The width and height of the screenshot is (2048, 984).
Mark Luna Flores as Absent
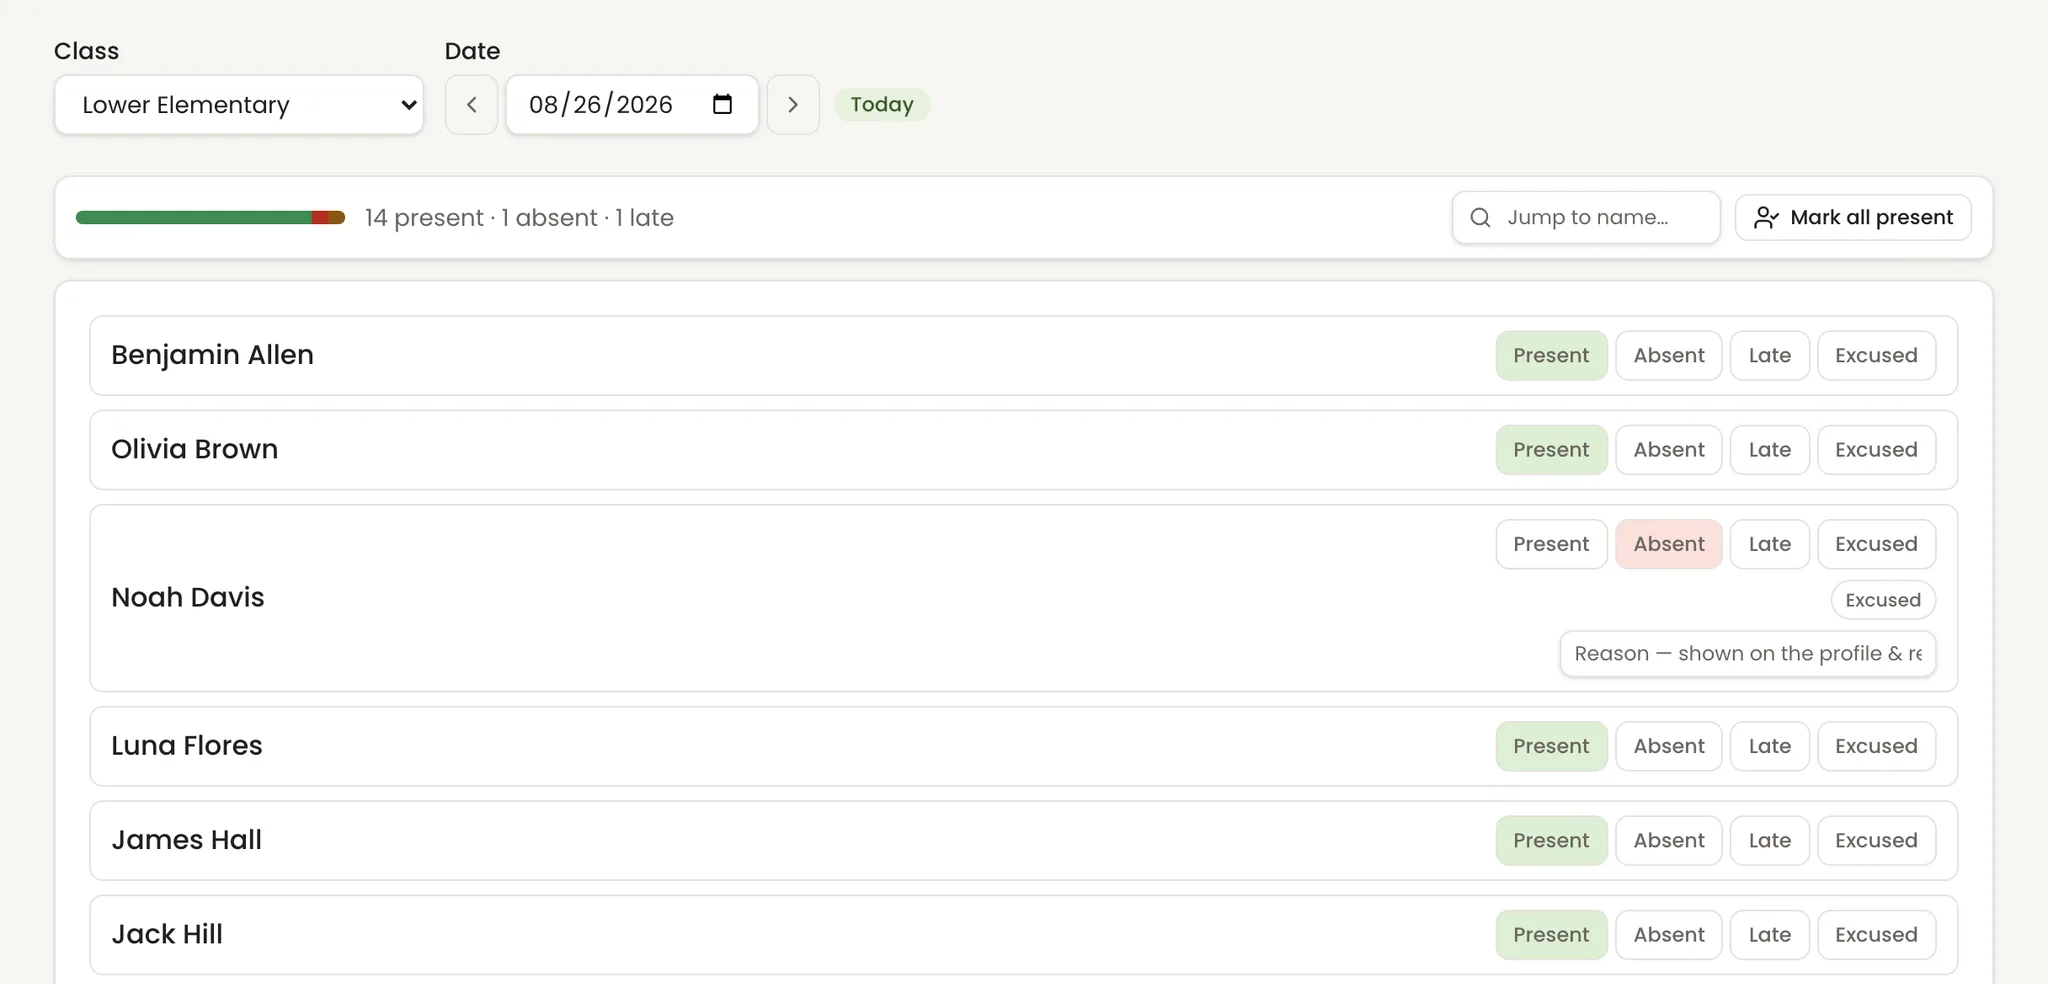point(1669,746)
